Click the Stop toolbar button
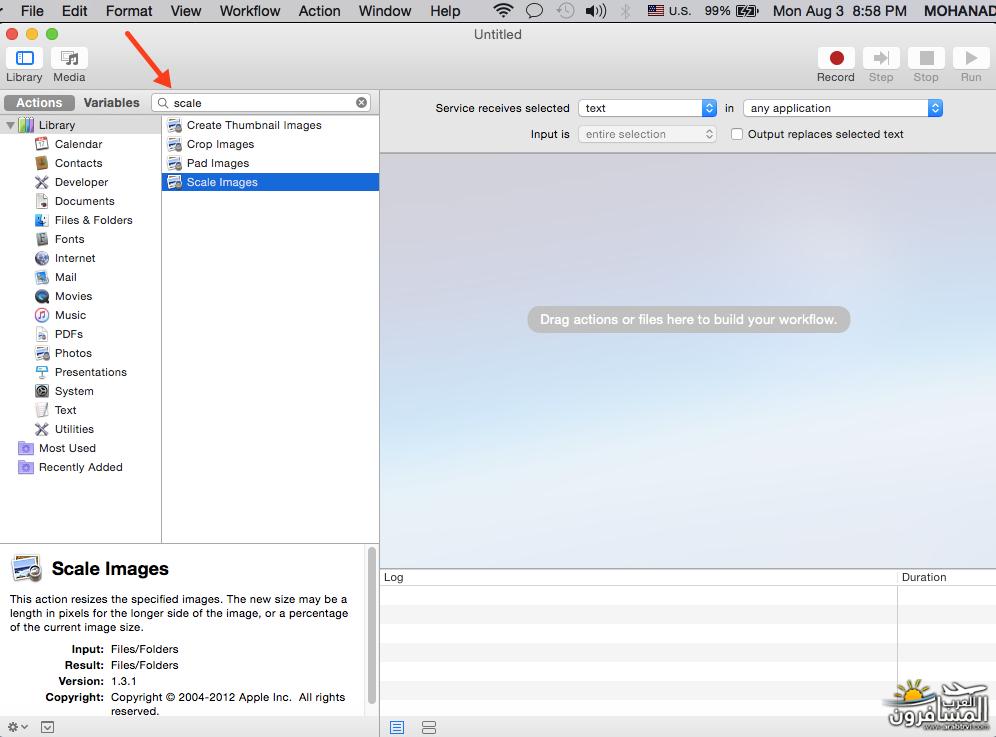This screenshot has width=996, height=737. [926, 58]
